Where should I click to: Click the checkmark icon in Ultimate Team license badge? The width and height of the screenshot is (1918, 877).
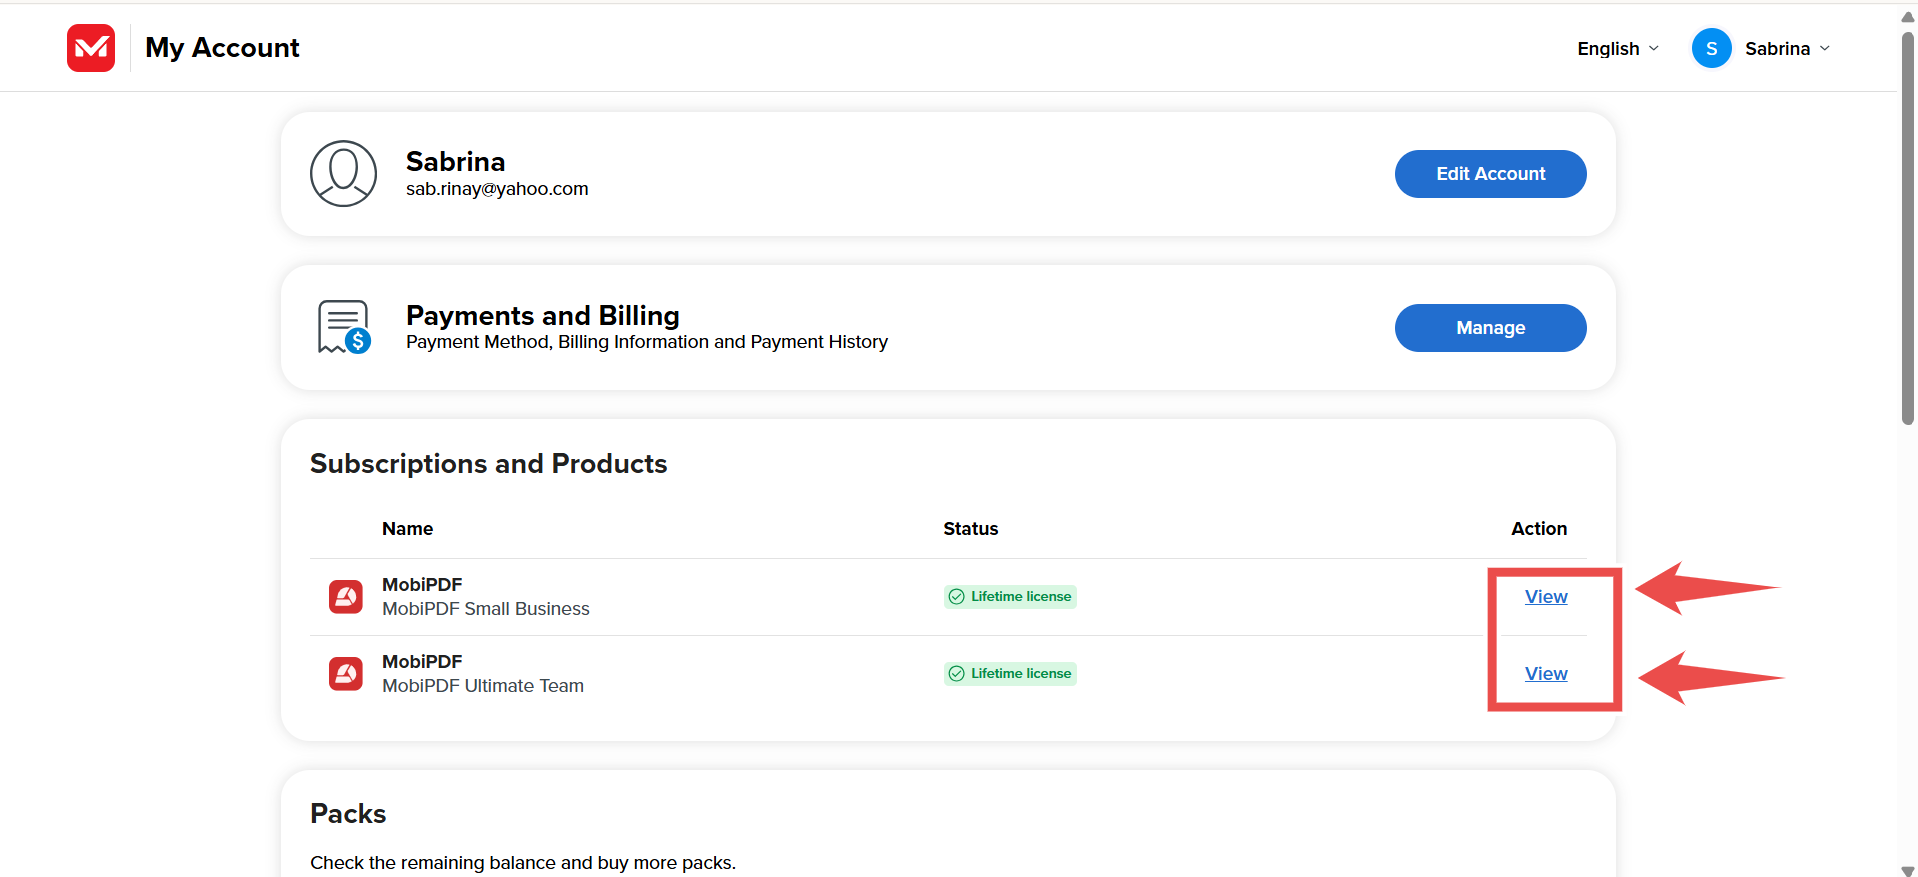click(956, 674)
